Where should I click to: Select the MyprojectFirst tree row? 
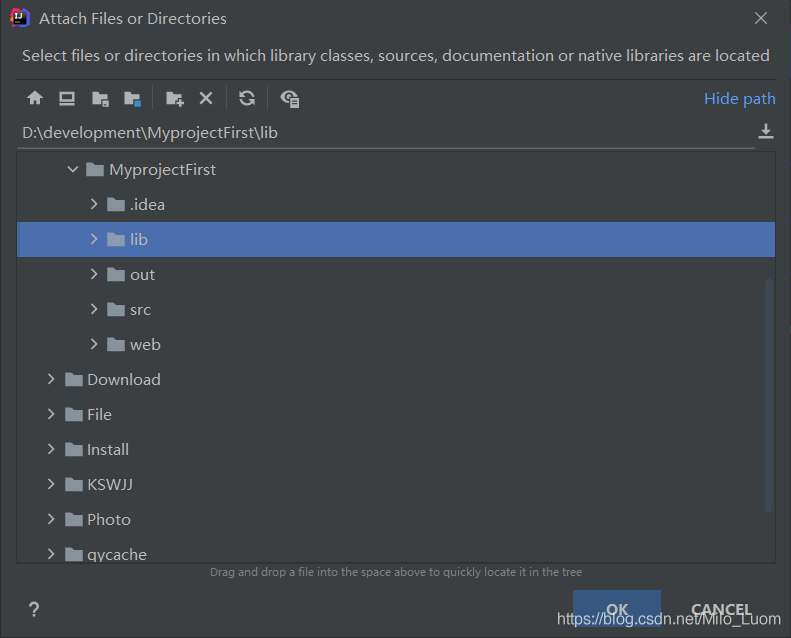[x=396, y=169]
